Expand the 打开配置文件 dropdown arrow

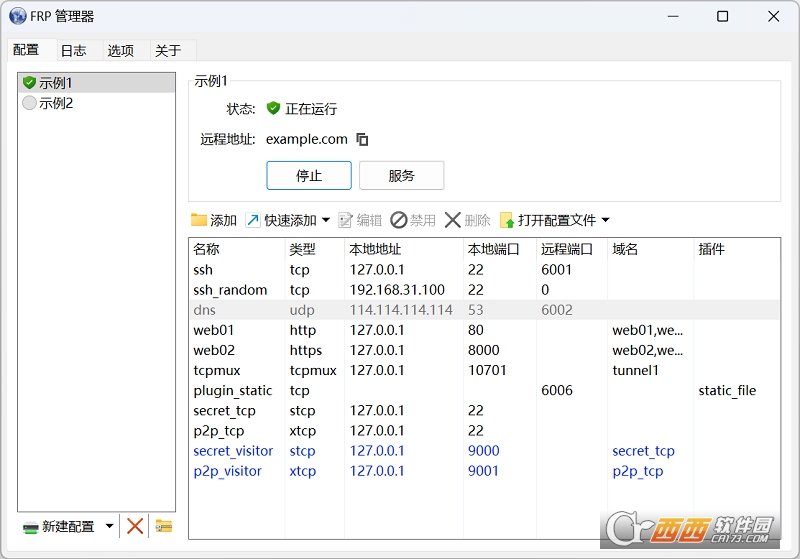coord(606,220)
